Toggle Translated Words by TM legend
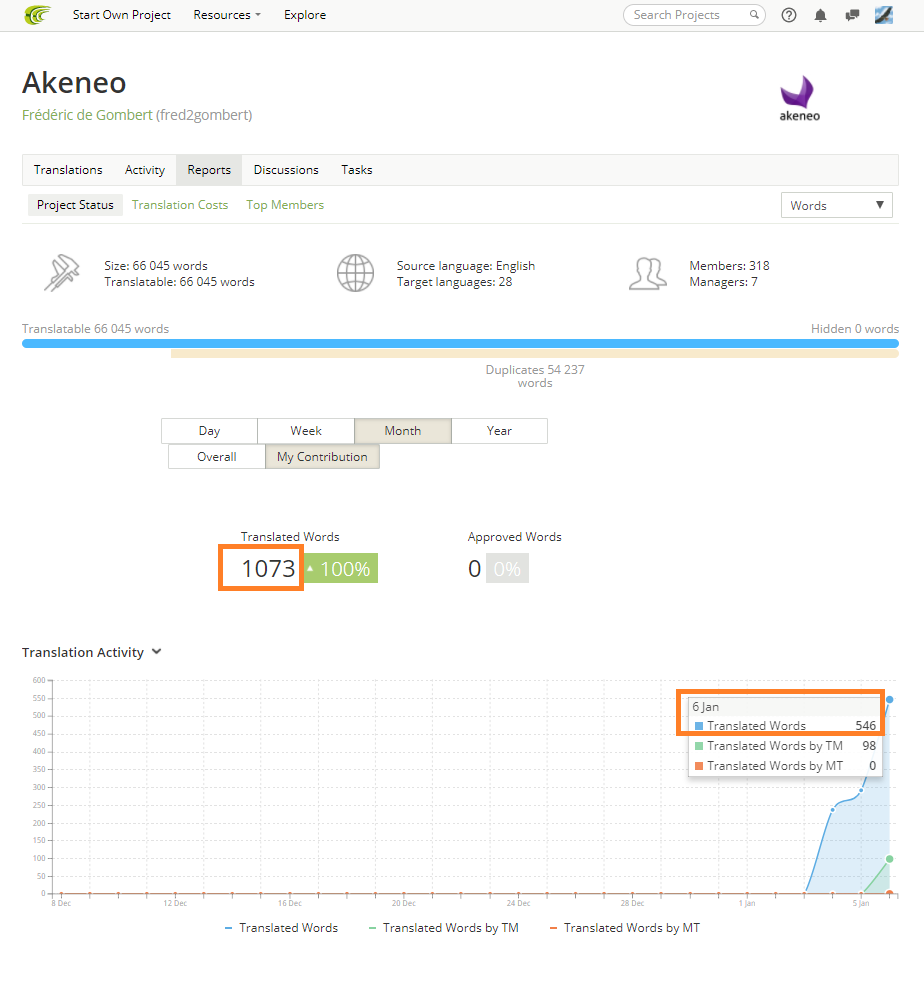924x996 pixels. pos(444,928)
